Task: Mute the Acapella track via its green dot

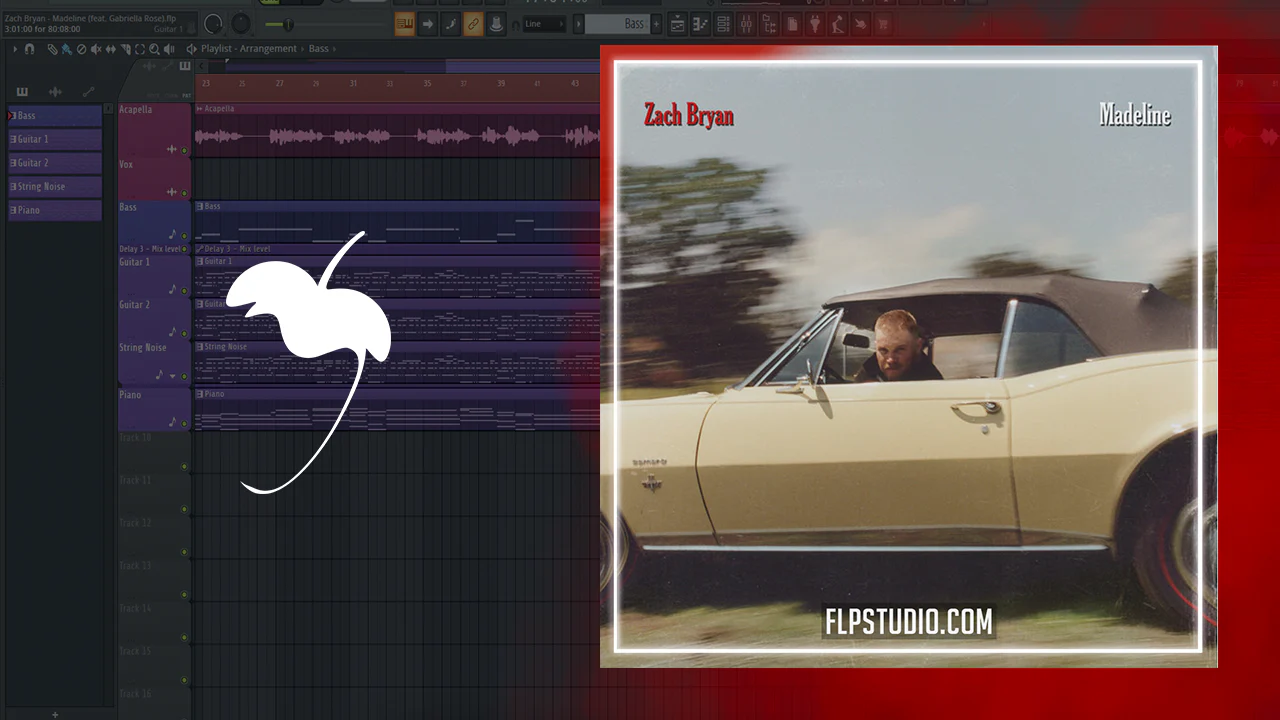Action: [184, 150]
